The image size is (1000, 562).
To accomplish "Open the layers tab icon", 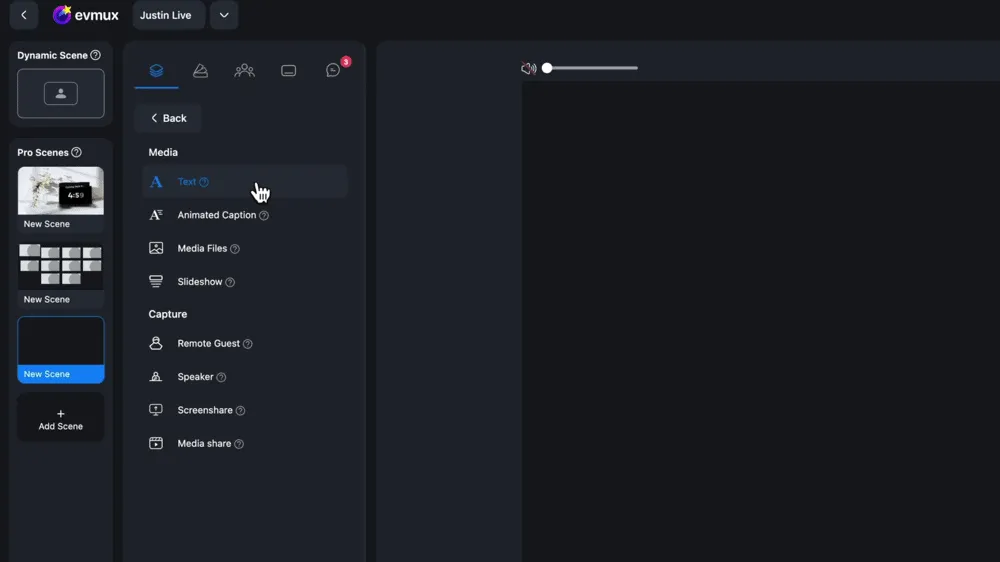I will [156, 71].
